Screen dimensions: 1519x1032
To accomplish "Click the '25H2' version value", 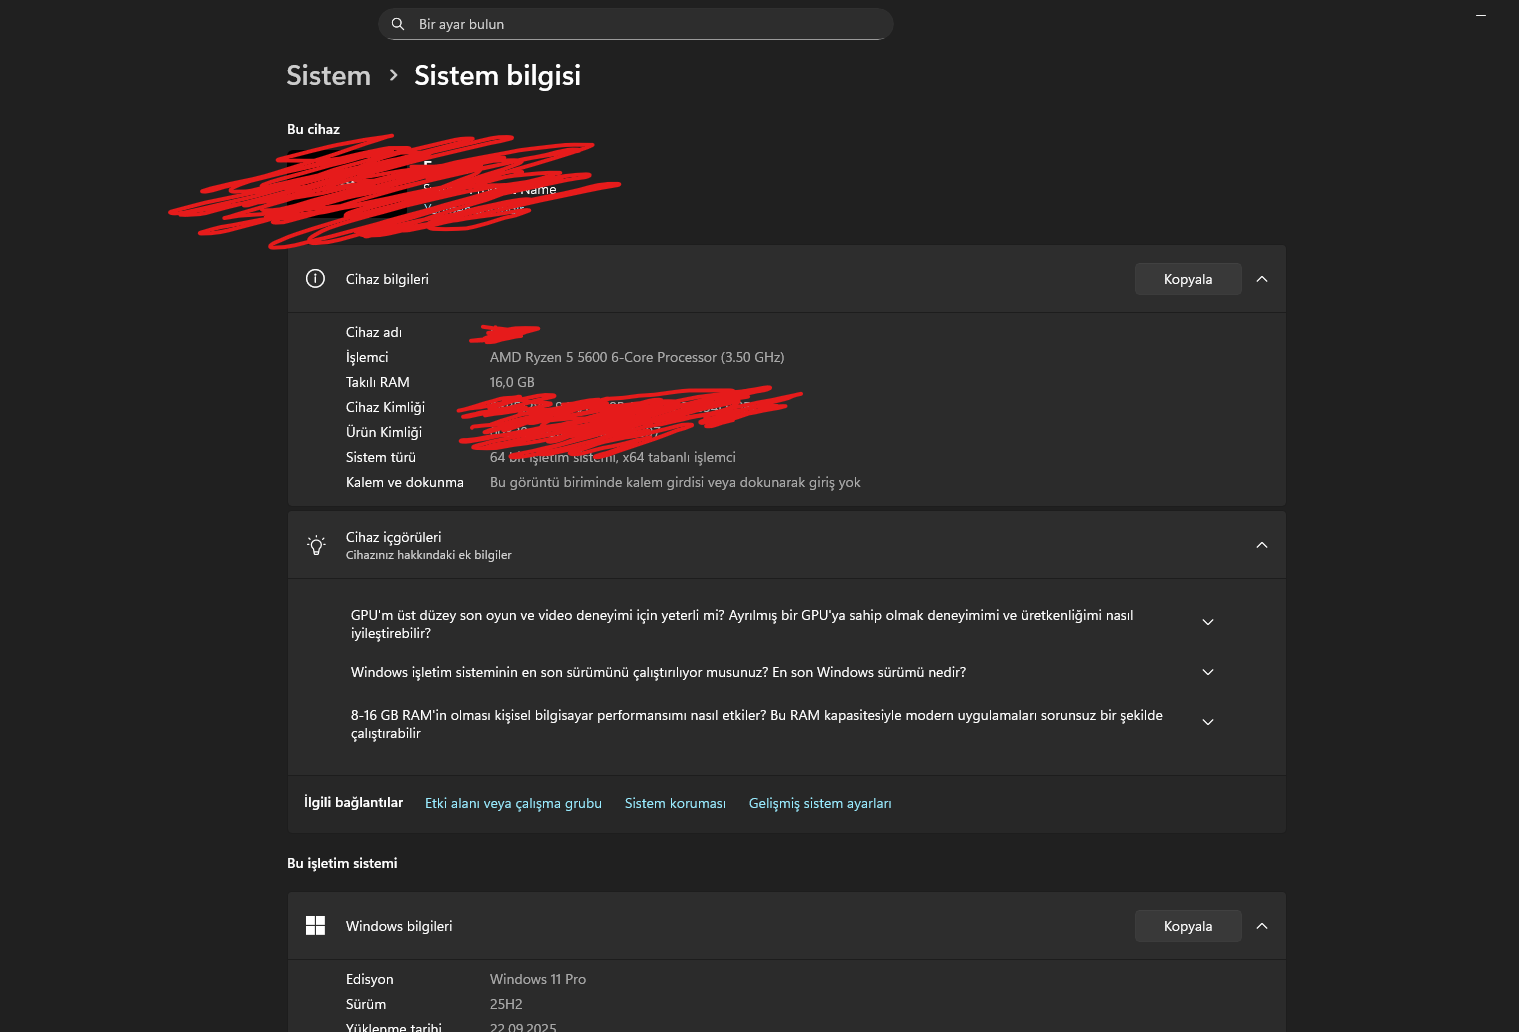I will click(x=506, y=1004).
